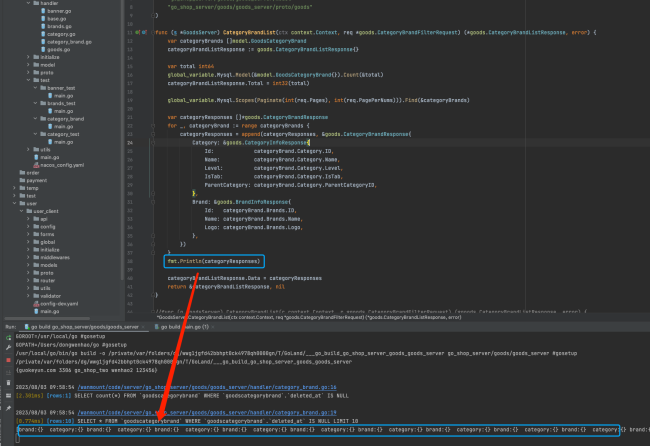Expand the router folder
The width and height of the screenshot is (650, 446).
coord(29,281)
